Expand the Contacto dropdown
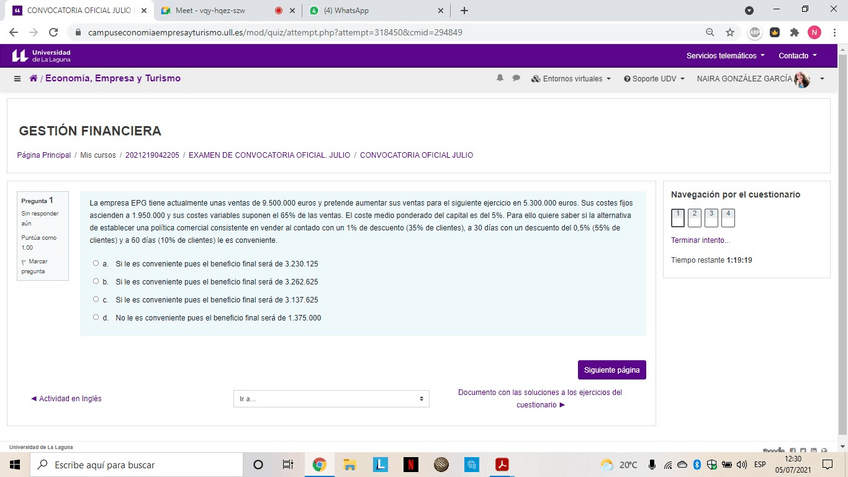 (797, 56)
